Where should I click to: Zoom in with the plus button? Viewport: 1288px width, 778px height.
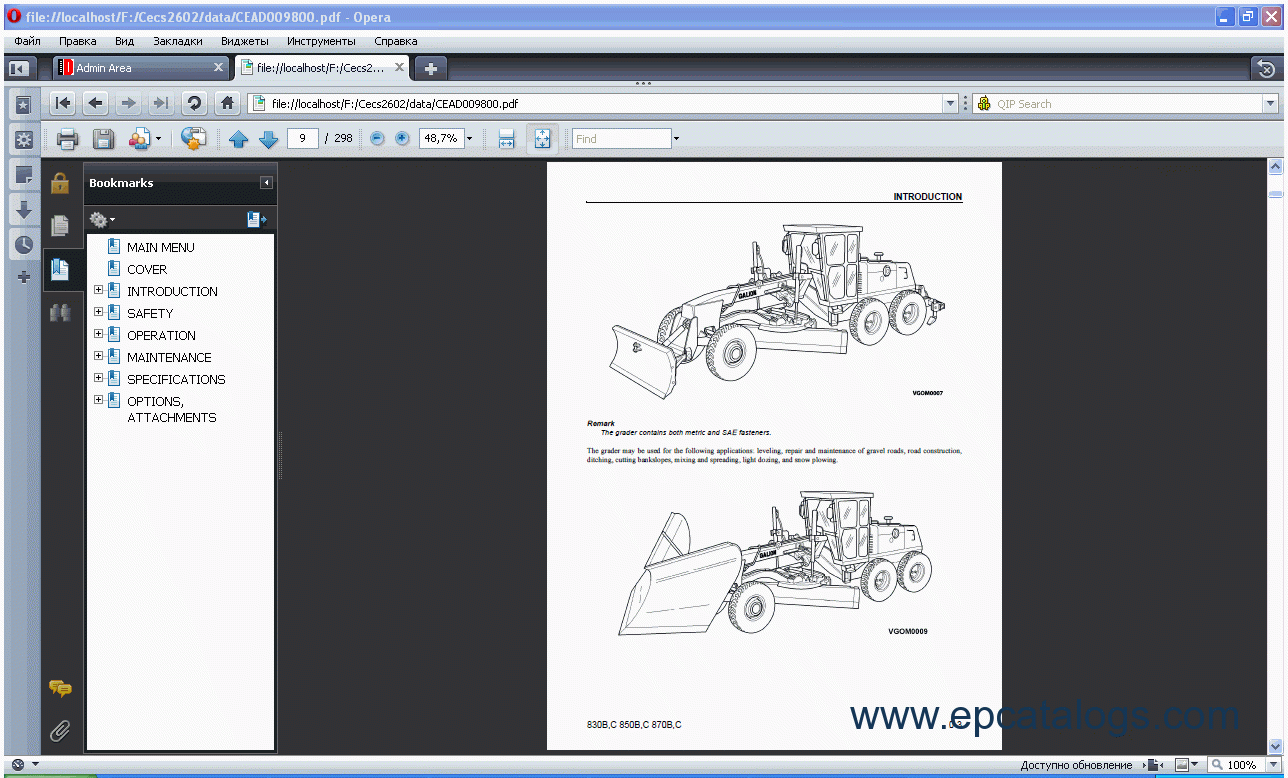point(402,139)
